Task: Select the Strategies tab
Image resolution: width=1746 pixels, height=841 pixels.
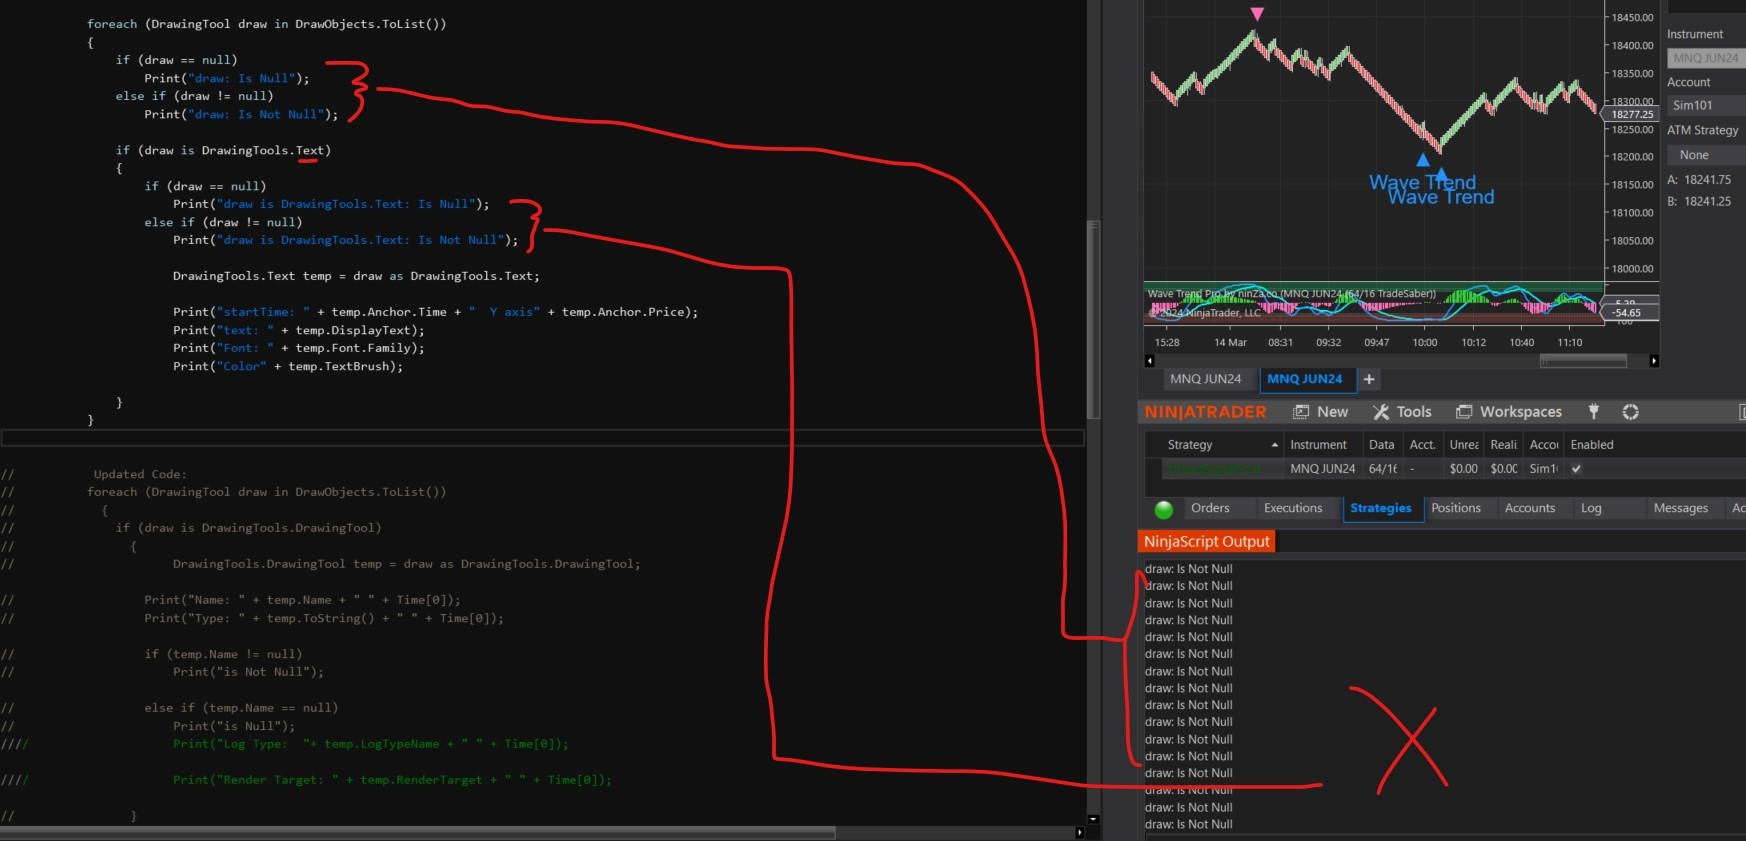Action: [1380, 508]
